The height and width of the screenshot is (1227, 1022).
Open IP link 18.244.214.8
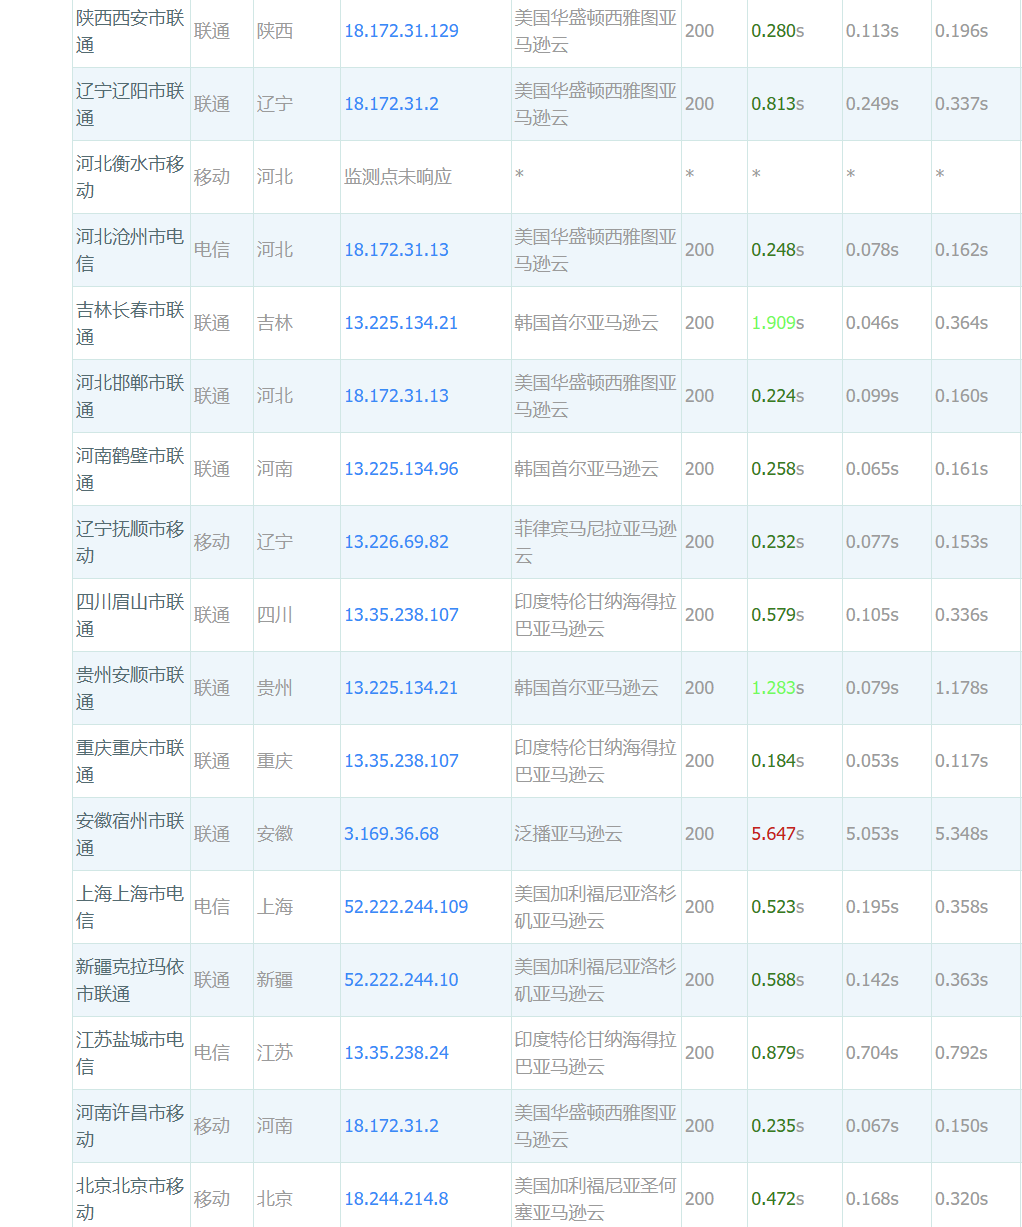[396, 1199]
